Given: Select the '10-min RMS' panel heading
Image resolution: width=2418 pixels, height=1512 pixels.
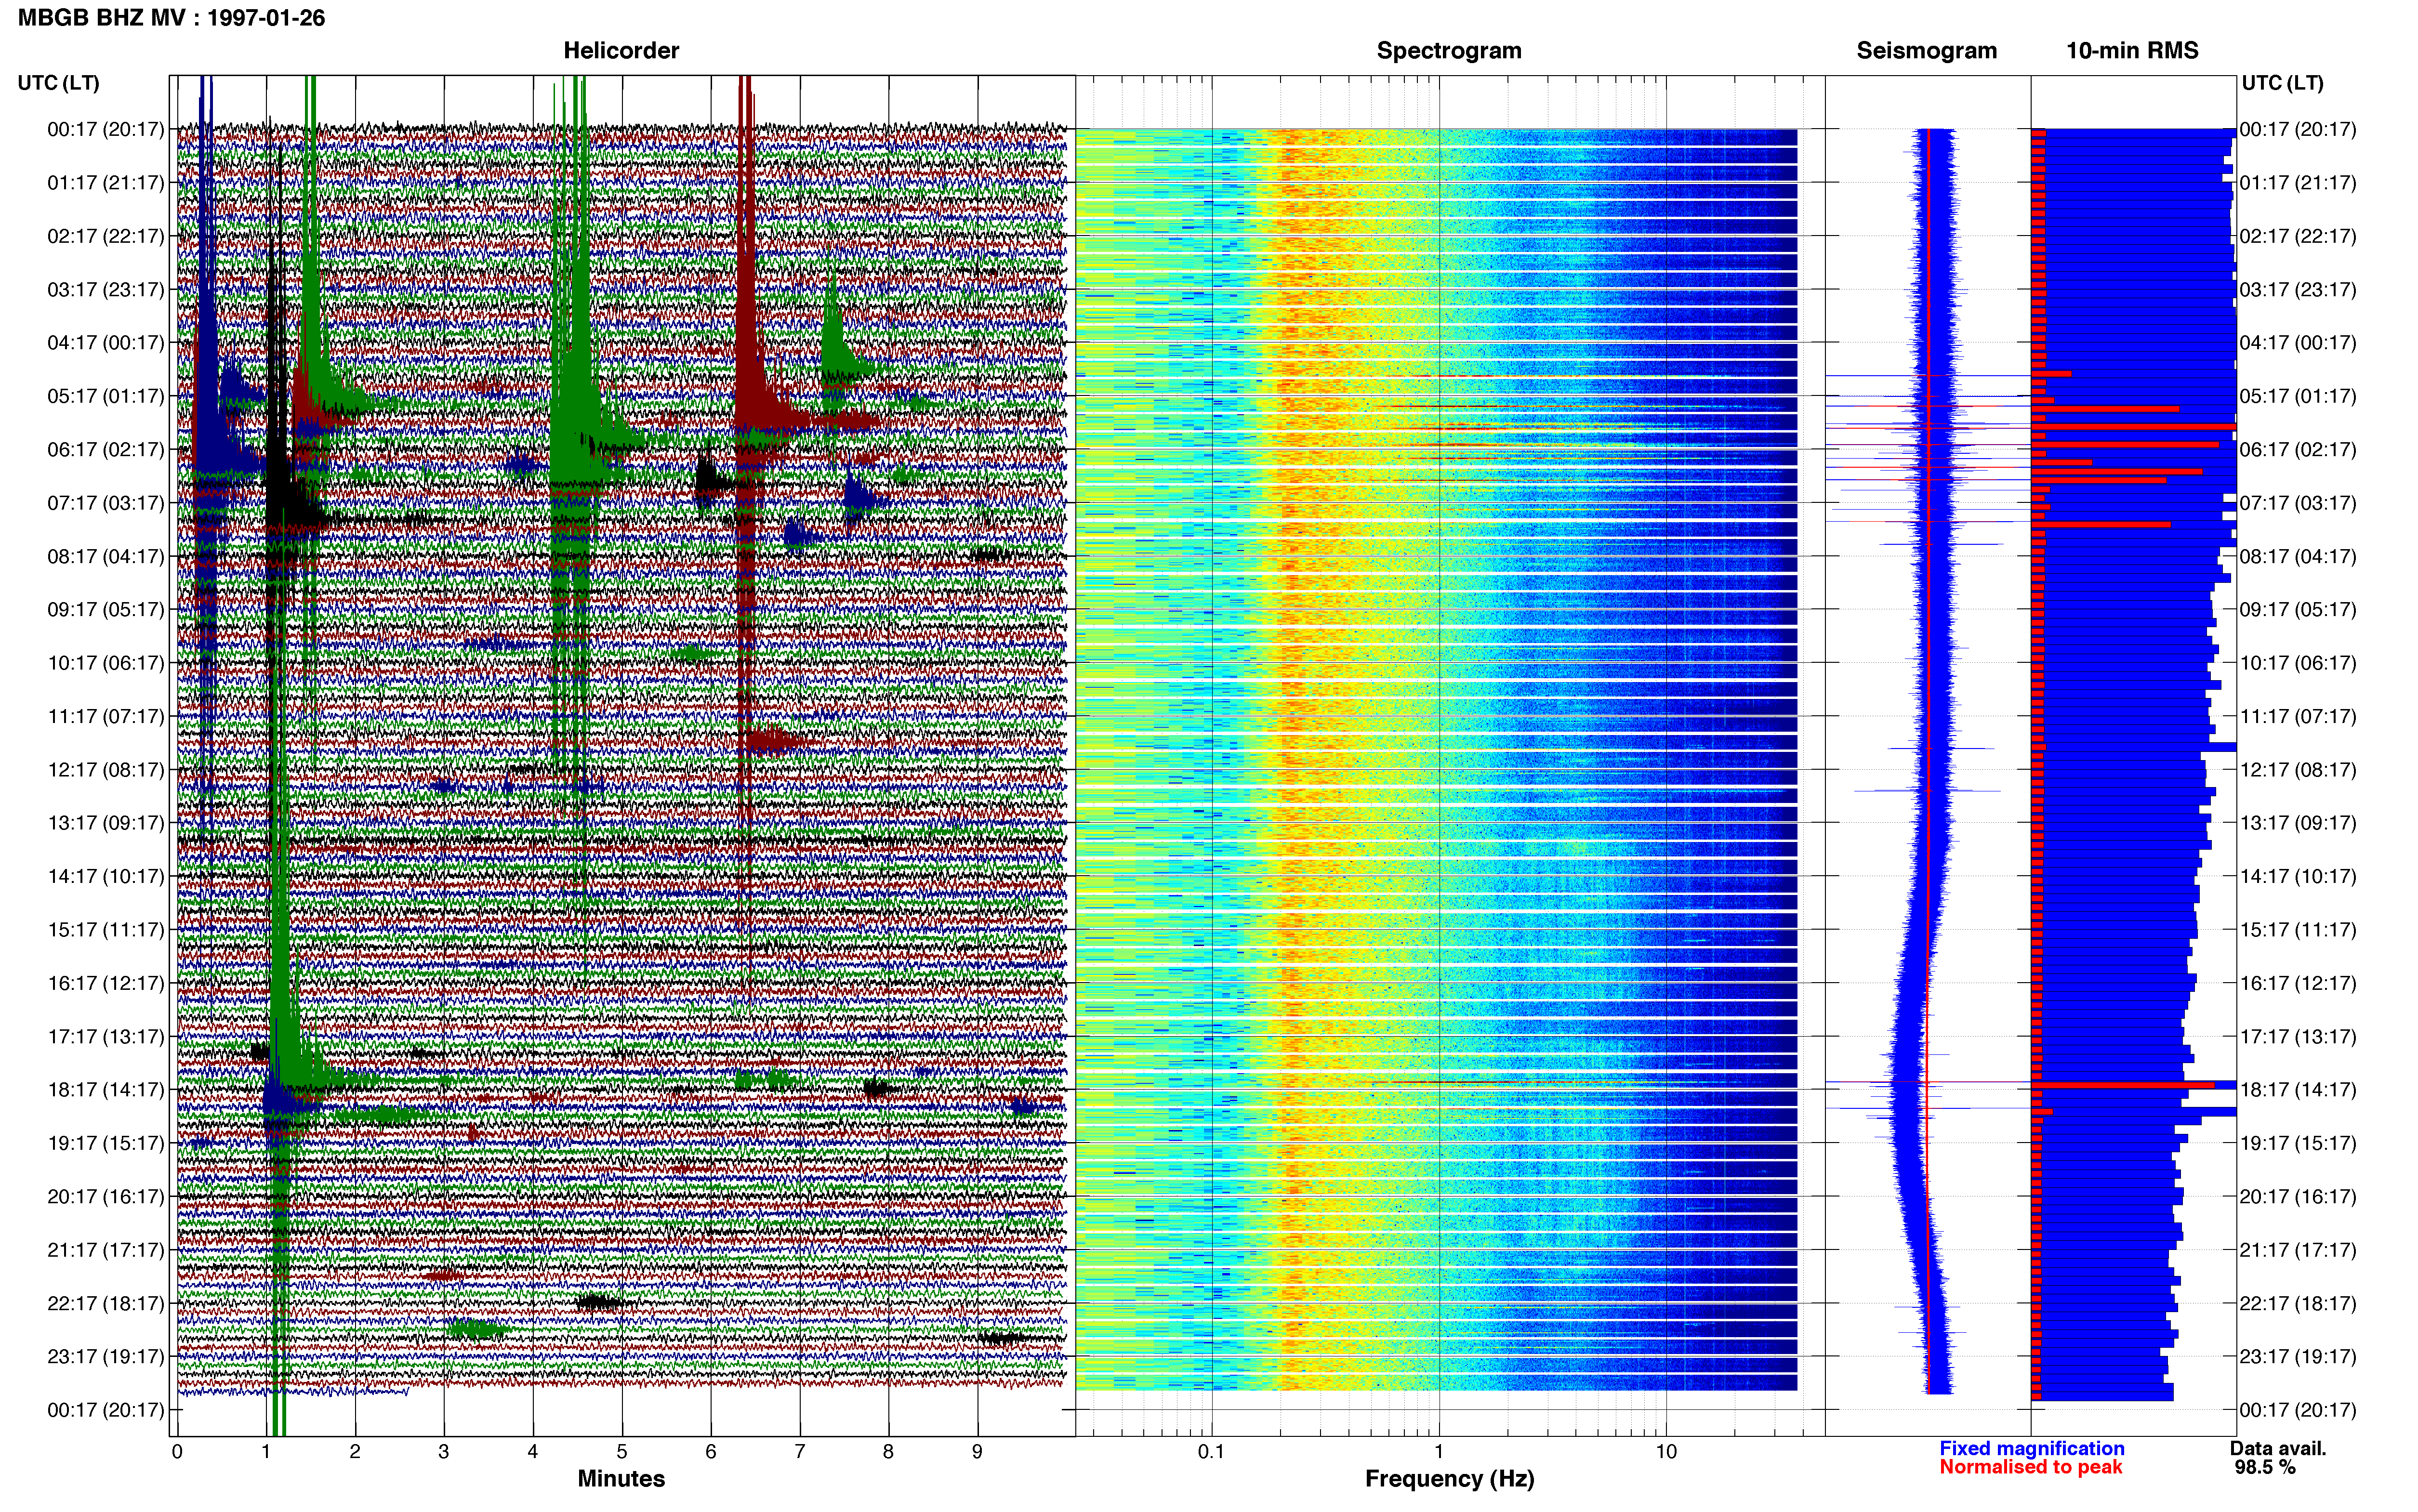Looking at the screenshot, I should pyautogui.click(x=2132, y=51).
